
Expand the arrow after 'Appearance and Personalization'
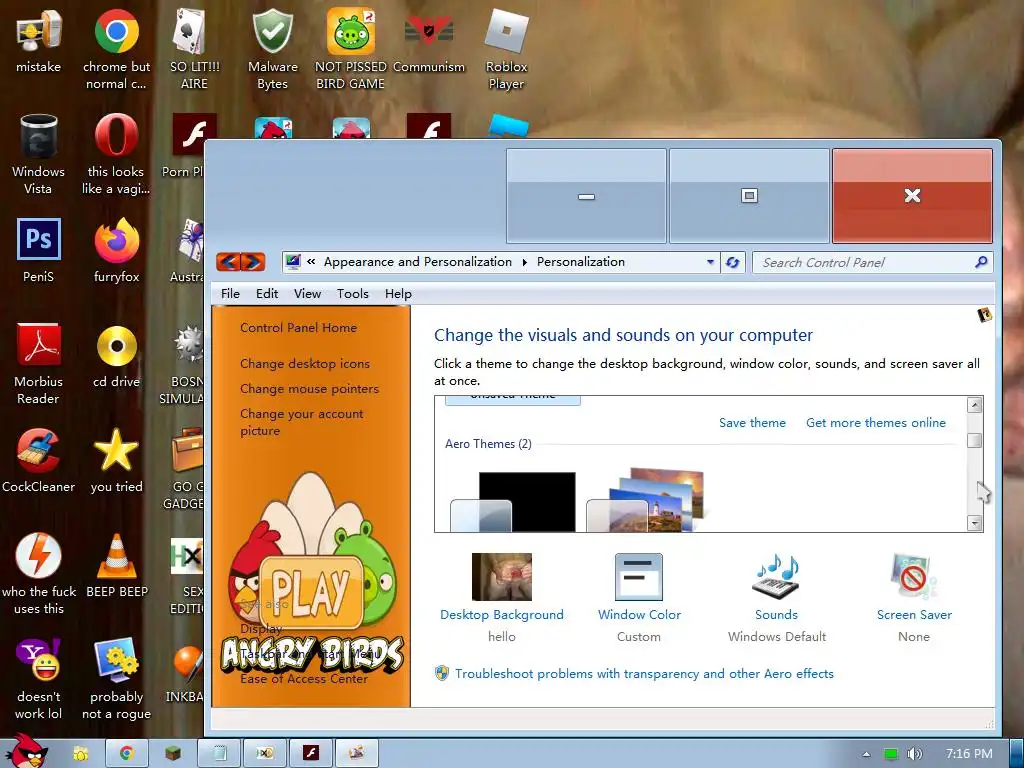[524, 262]
